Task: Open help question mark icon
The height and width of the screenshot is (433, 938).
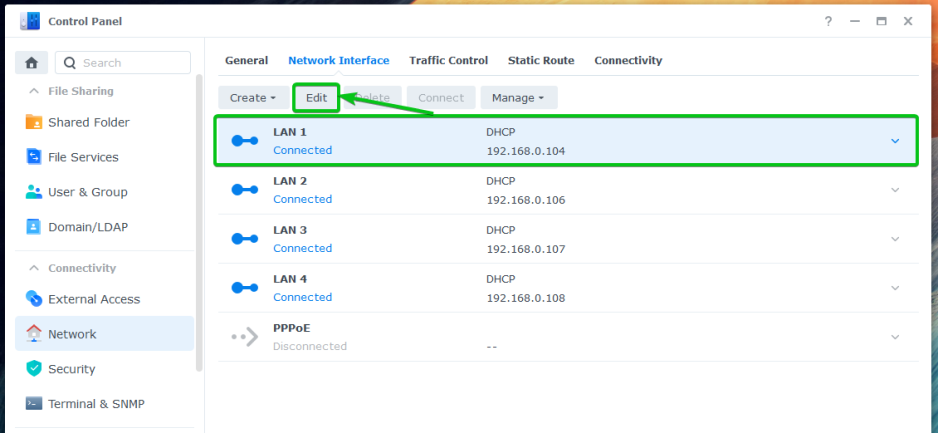Action: click(829, 21)
